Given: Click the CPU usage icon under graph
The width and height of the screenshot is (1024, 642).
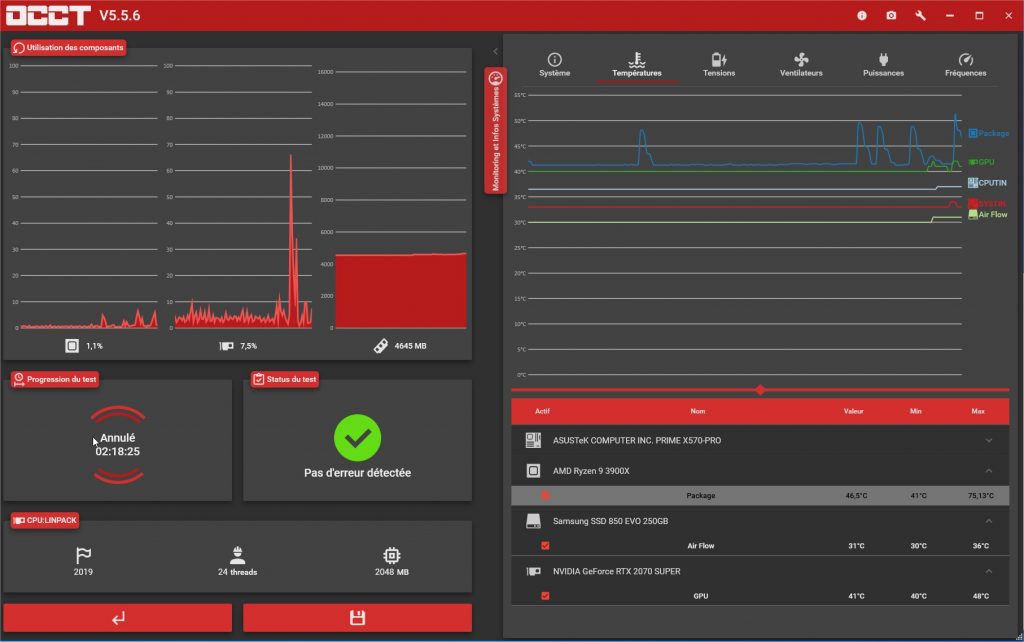Looking at the screenshot, I should coord(72,345).
